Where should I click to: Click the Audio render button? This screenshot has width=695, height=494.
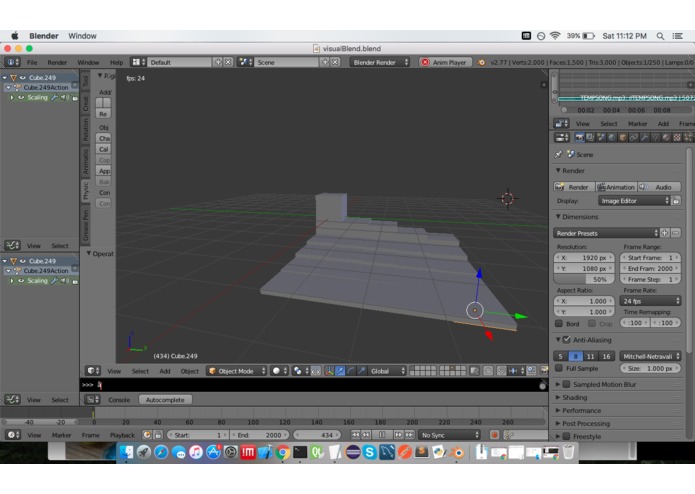[659, 187]
